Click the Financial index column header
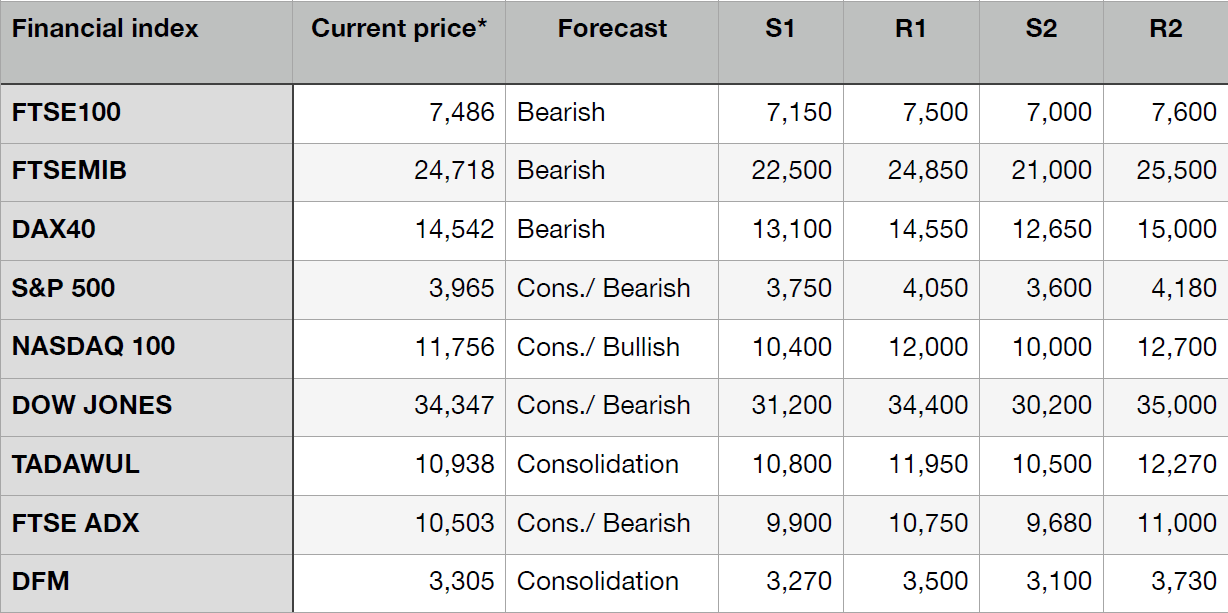The image size is (1228, 613). pyautogui.click(x=105, y=29)
